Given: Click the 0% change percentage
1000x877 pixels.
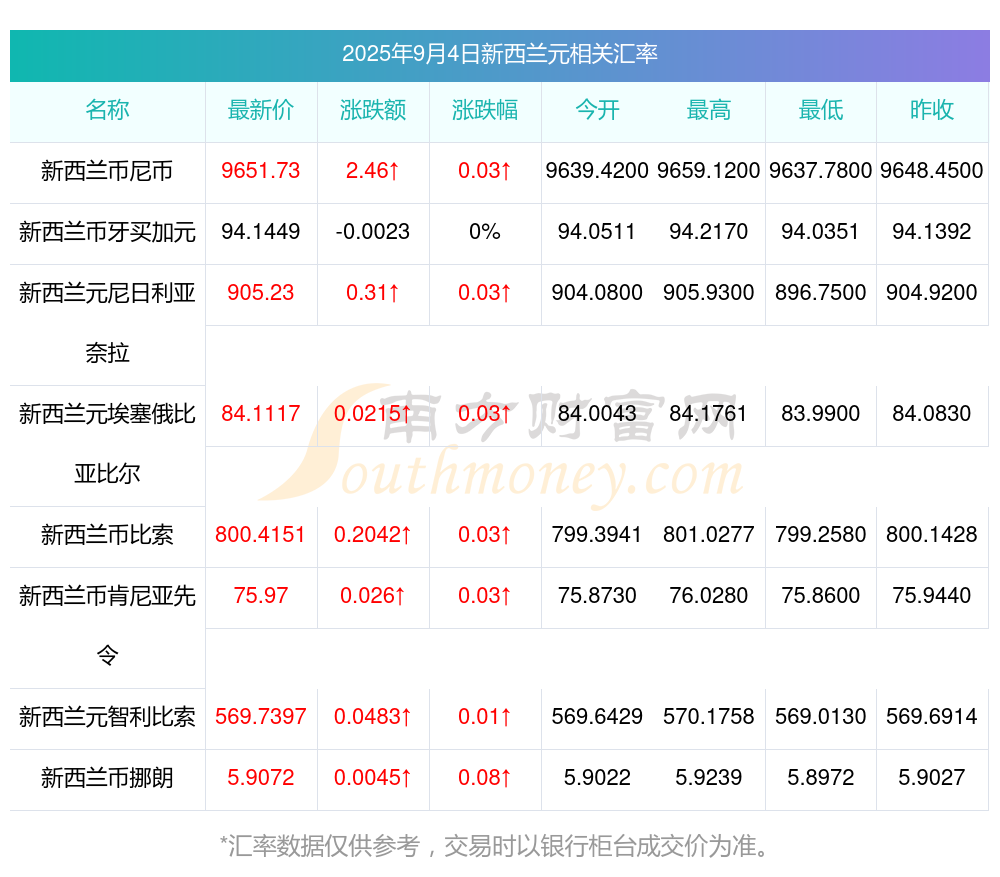Looking at the screenshot, I should point(485,232).
